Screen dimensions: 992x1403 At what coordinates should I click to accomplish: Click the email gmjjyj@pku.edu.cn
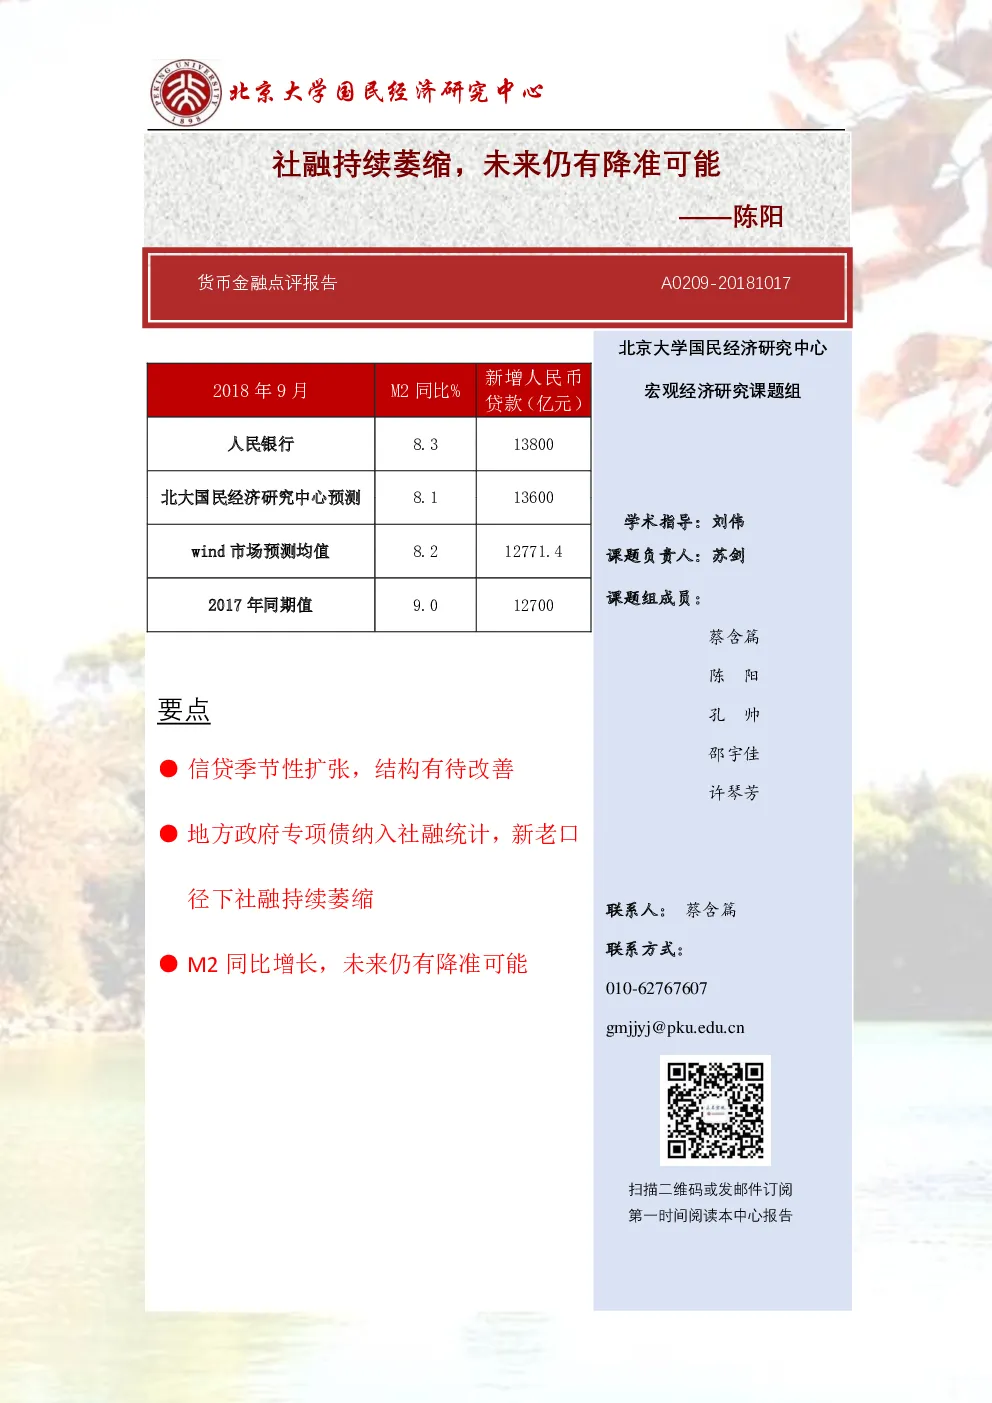point(675,1028)
